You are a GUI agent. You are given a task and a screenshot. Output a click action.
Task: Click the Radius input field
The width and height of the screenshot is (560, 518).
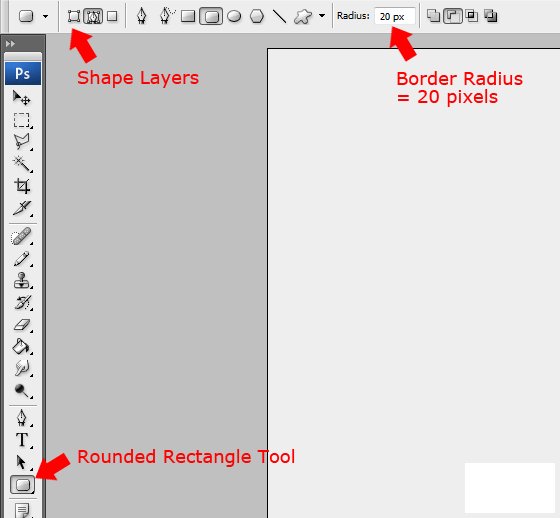pos(395,16)
